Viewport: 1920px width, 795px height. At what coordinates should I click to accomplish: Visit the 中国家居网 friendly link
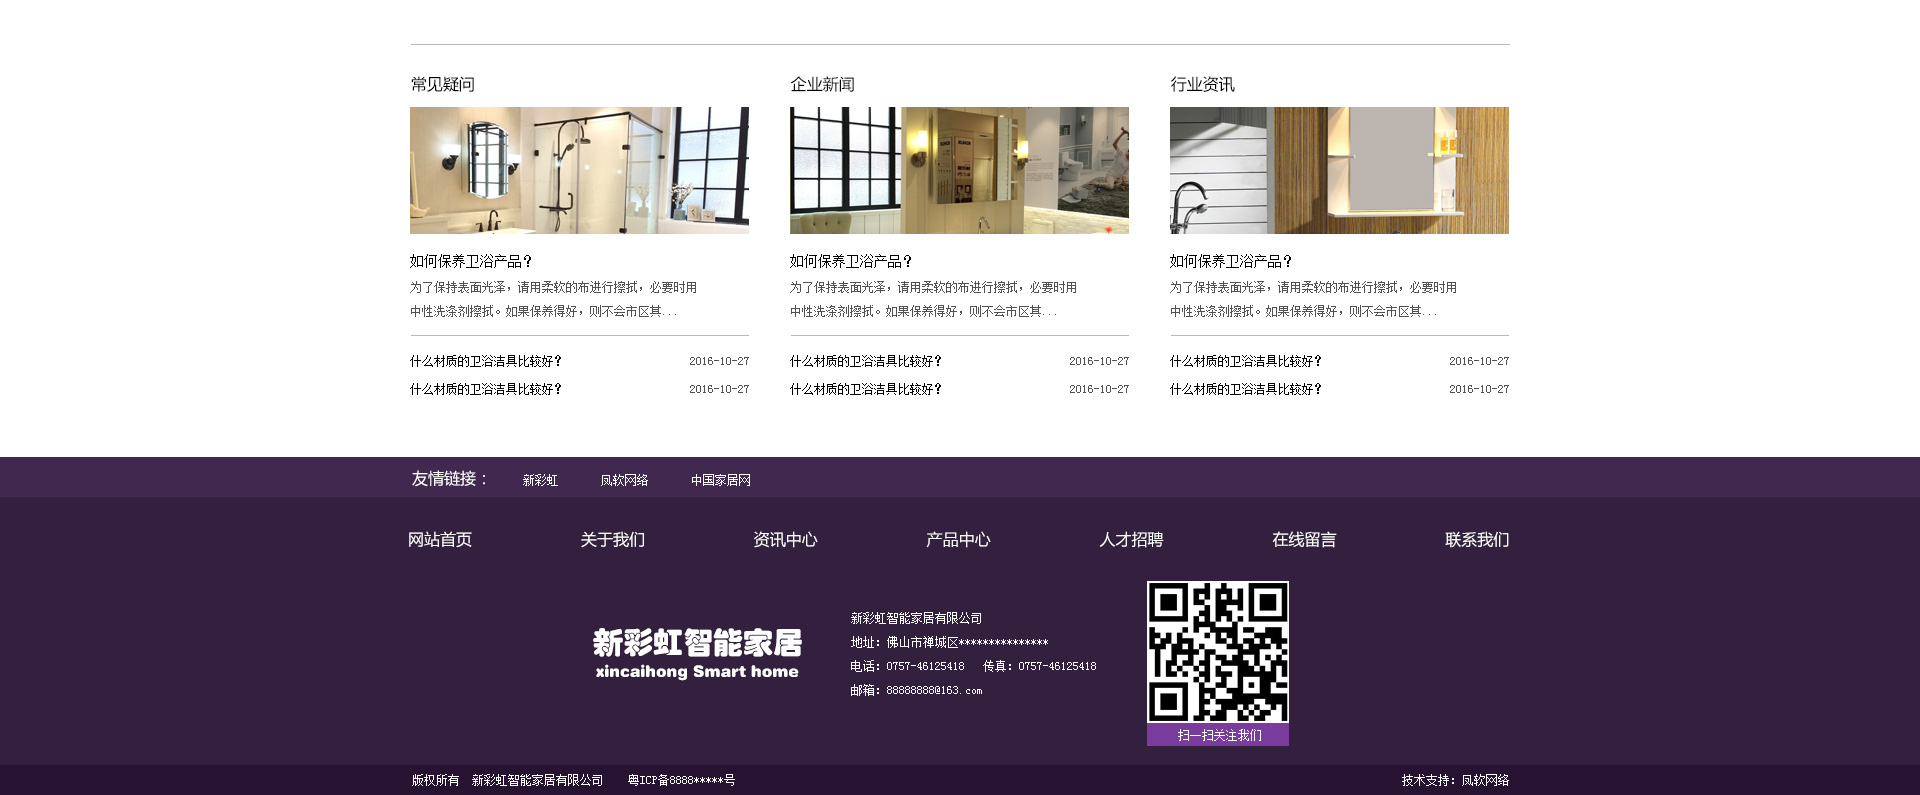[x=720, y=481]
